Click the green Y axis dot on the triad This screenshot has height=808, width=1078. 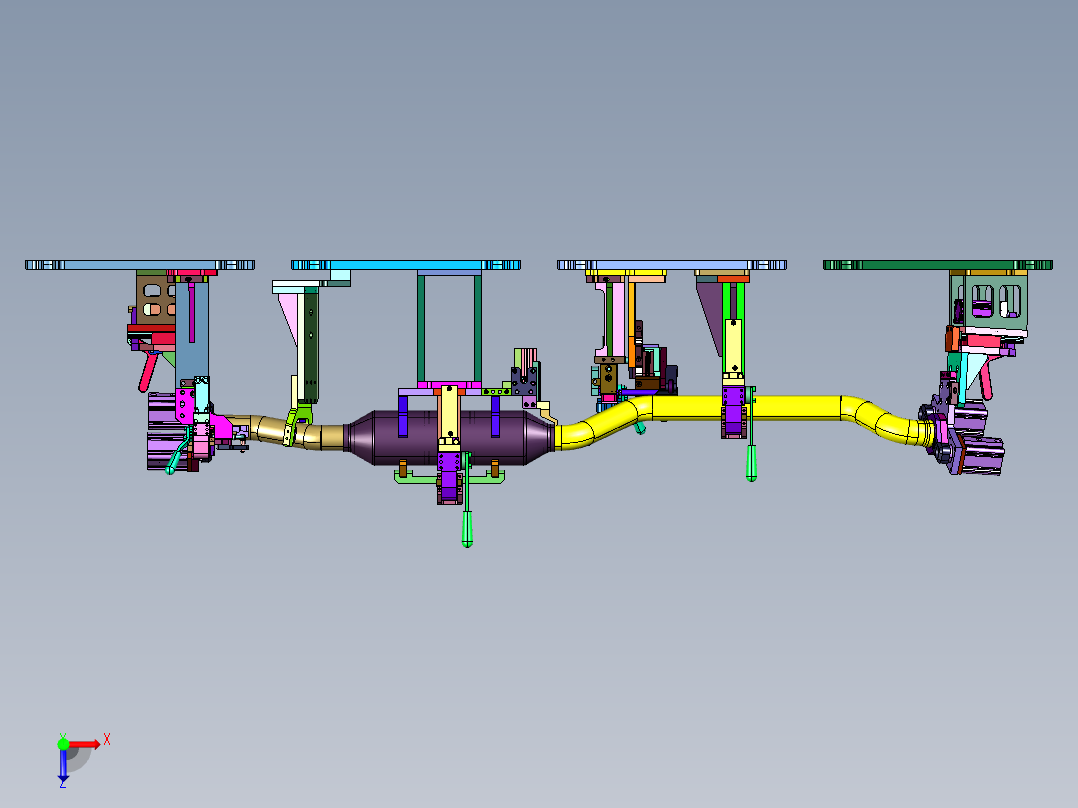pos(63,744)
